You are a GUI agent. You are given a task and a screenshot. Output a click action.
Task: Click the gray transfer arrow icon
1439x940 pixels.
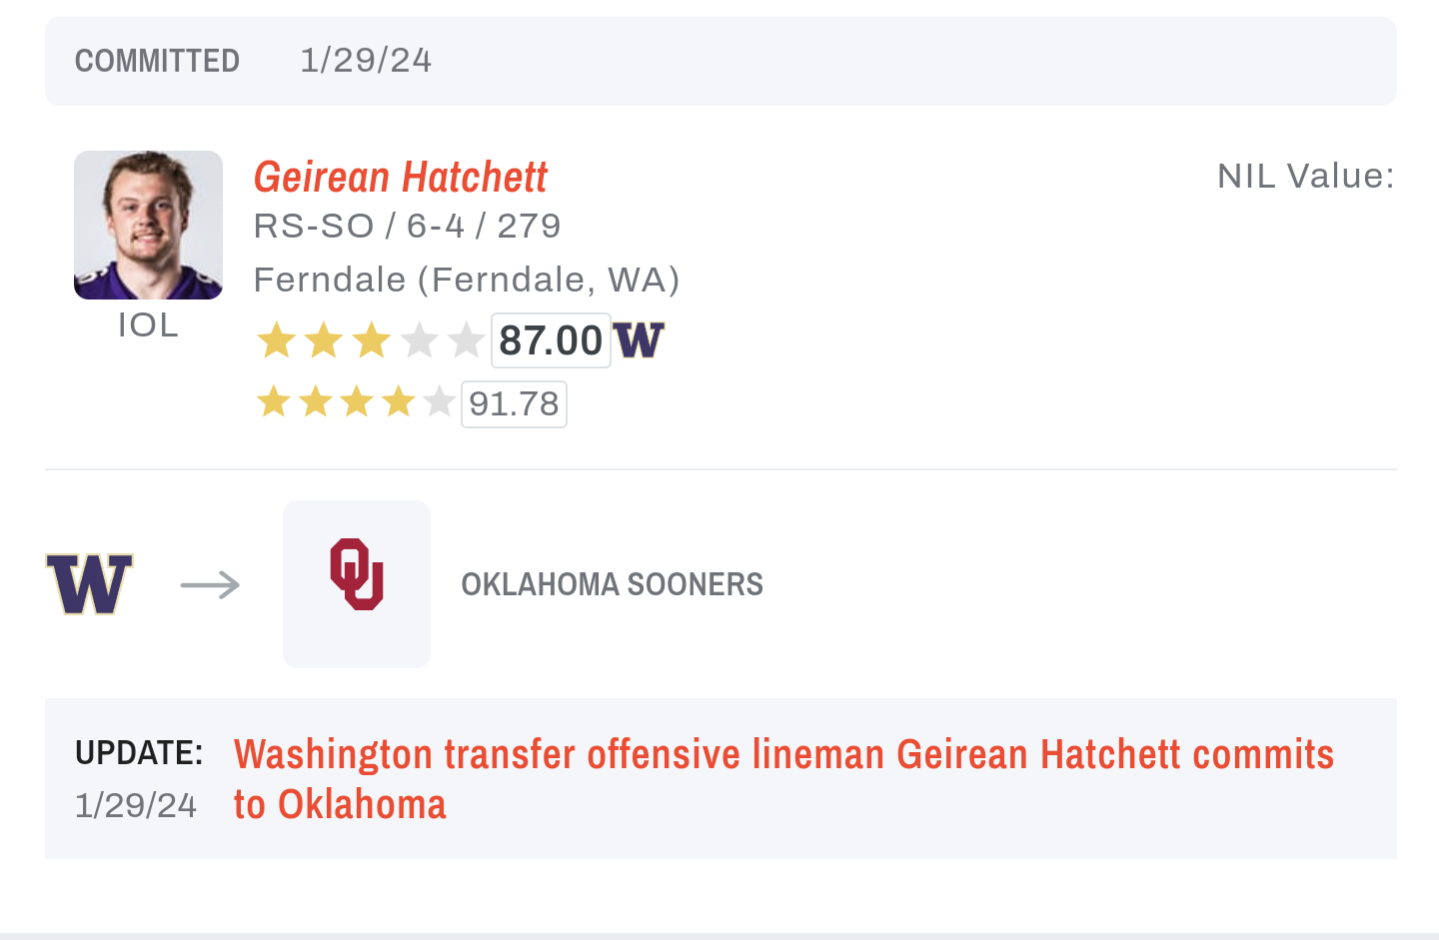(210, 584)
